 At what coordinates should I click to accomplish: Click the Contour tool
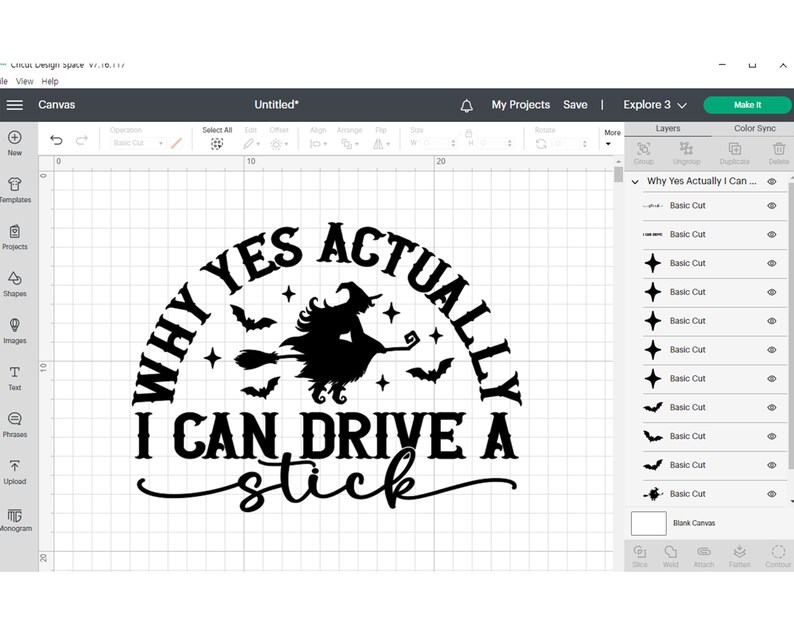(x=778, y=556)
